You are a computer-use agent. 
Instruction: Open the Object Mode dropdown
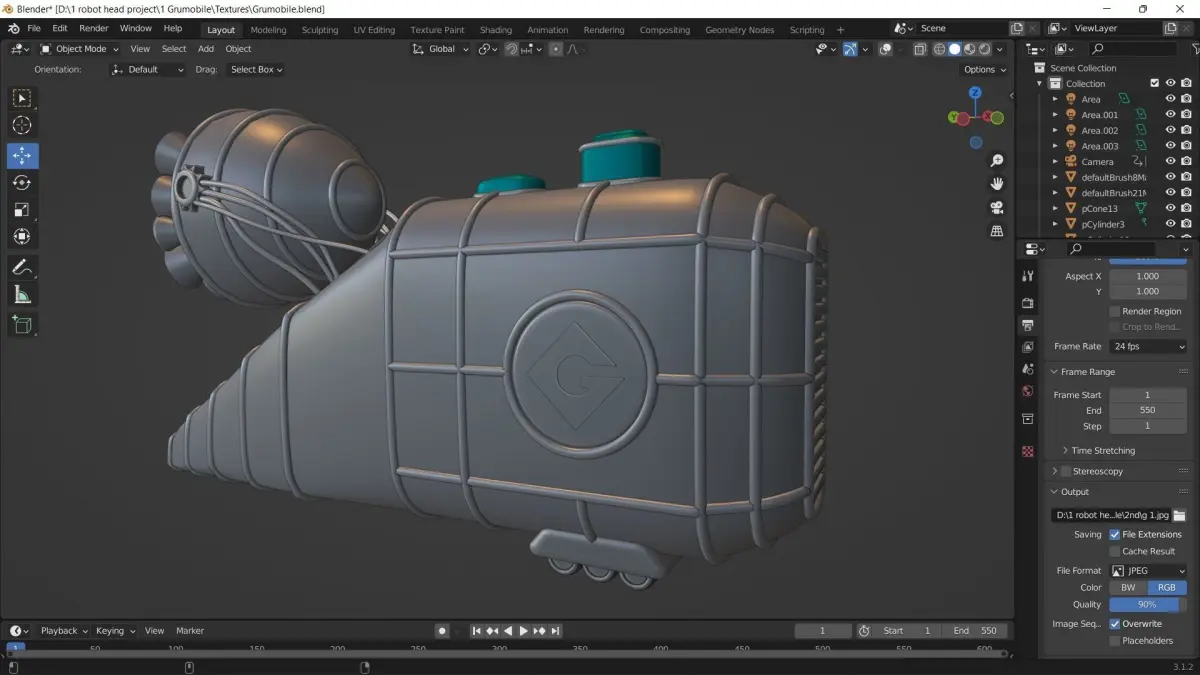click(x=79, y=49)
